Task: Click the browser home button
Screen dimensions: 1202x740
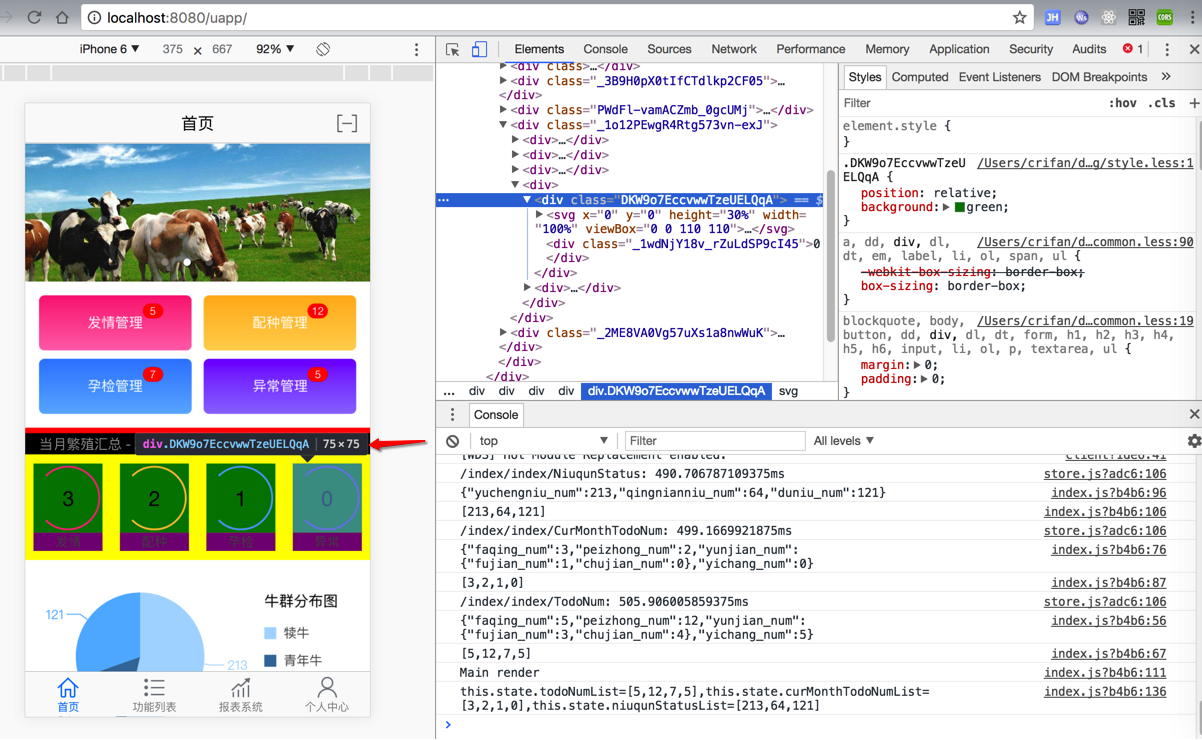Action: pyautogui.click(x=62, y=17)
